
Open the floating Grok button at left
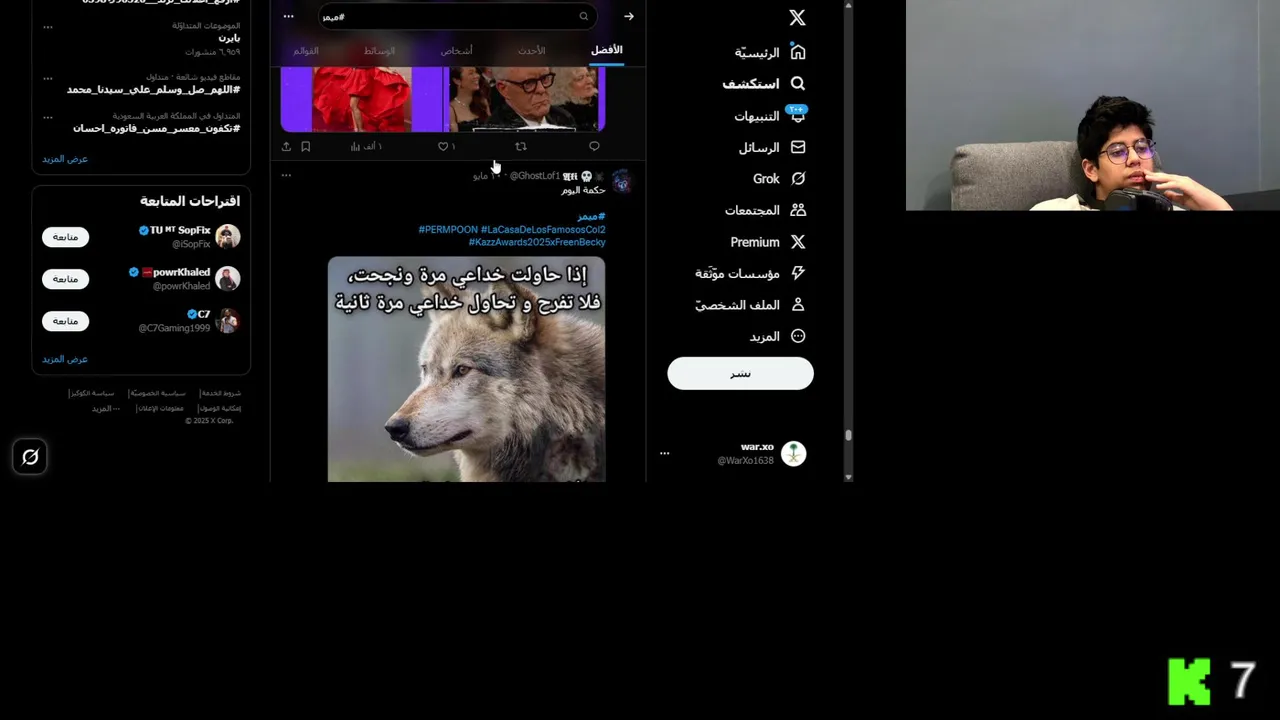(x=30, y=457)
